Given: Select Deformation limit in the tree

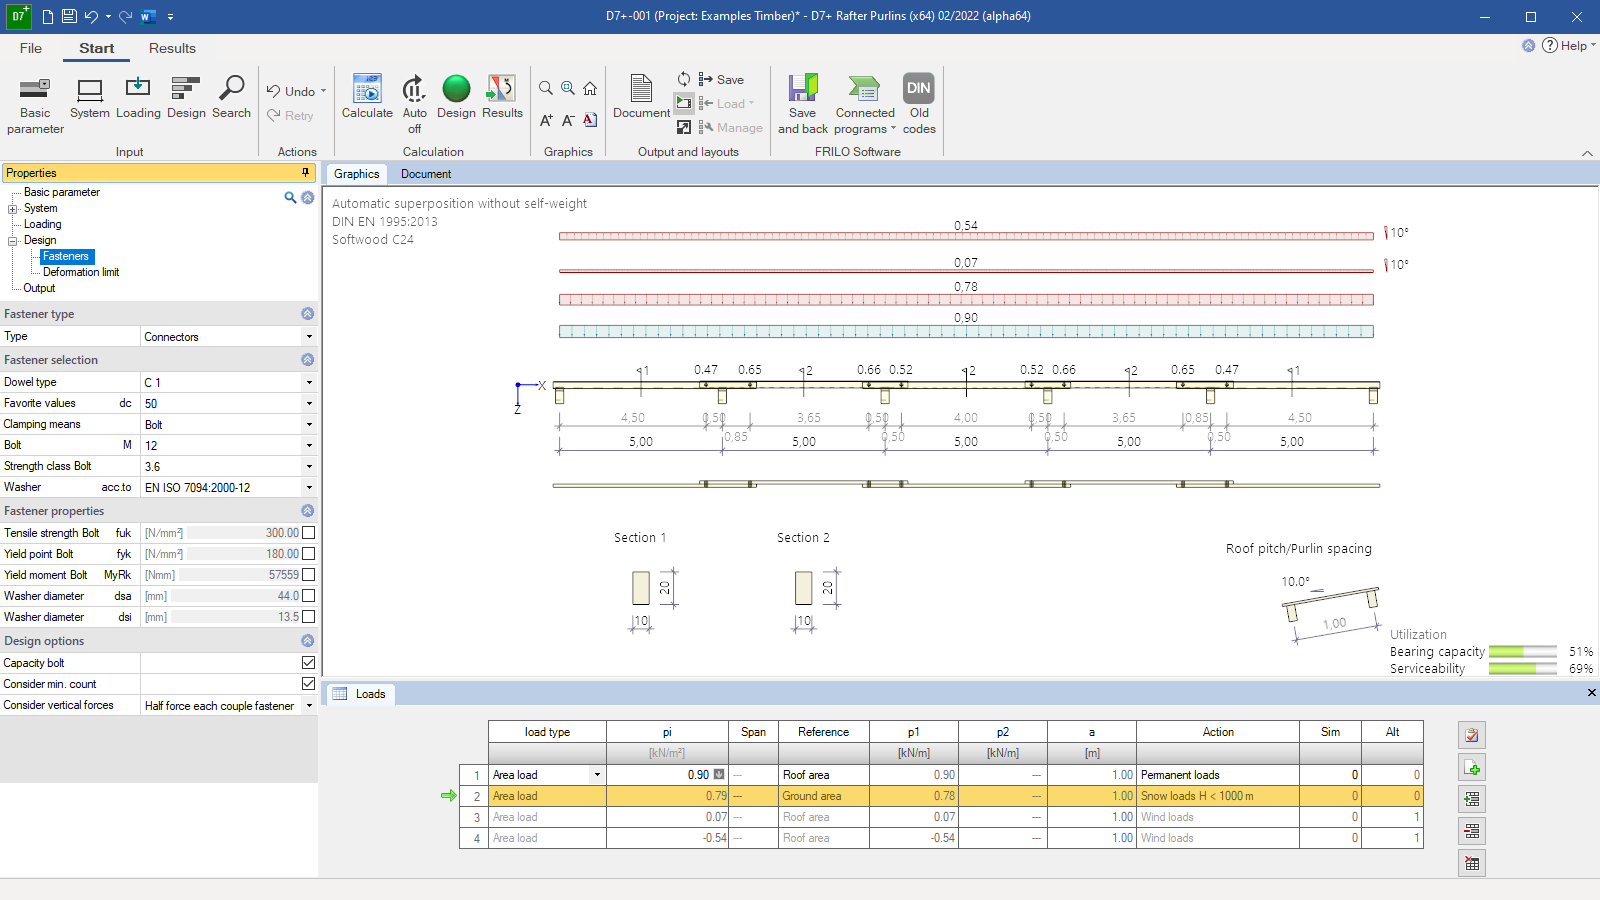Looking at the screenshot, I should click(81, 272).
